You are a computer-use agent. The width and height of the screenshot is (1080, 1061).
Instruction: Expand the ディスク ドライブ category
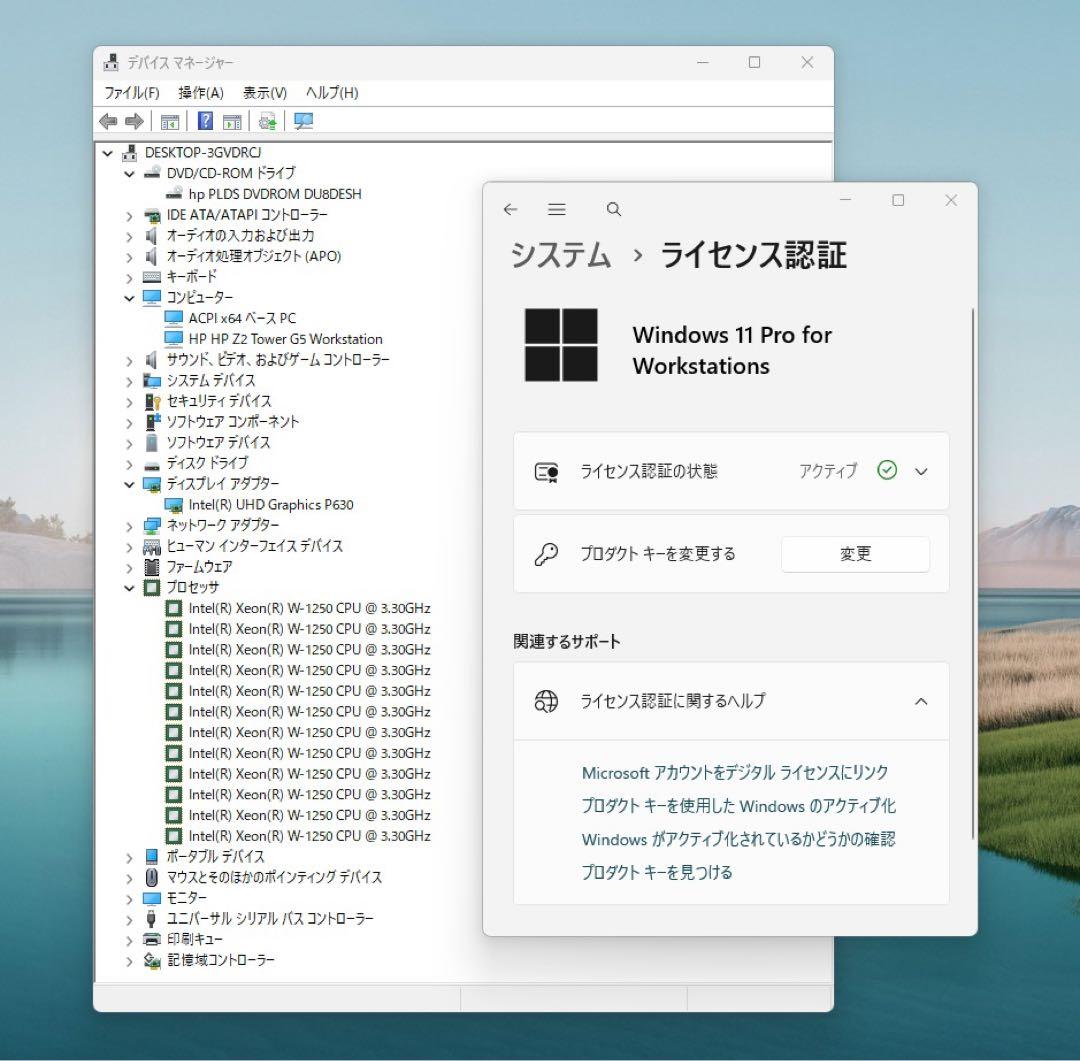tap(129, 464)
